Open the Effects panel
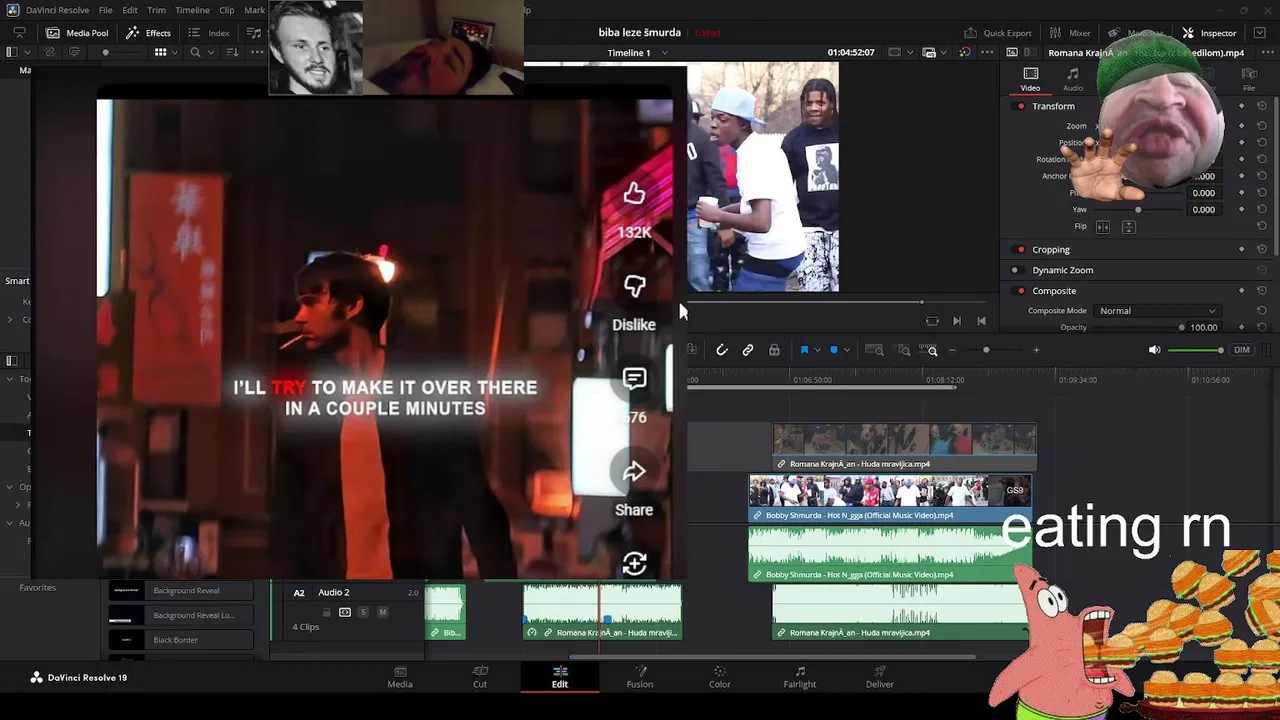This screenshot has width=1280, height=720. point(148,33)
